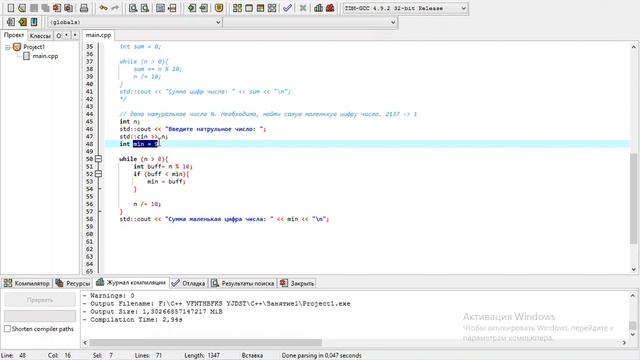Click the Close file toolbar icon

click(x=57, y=8)
